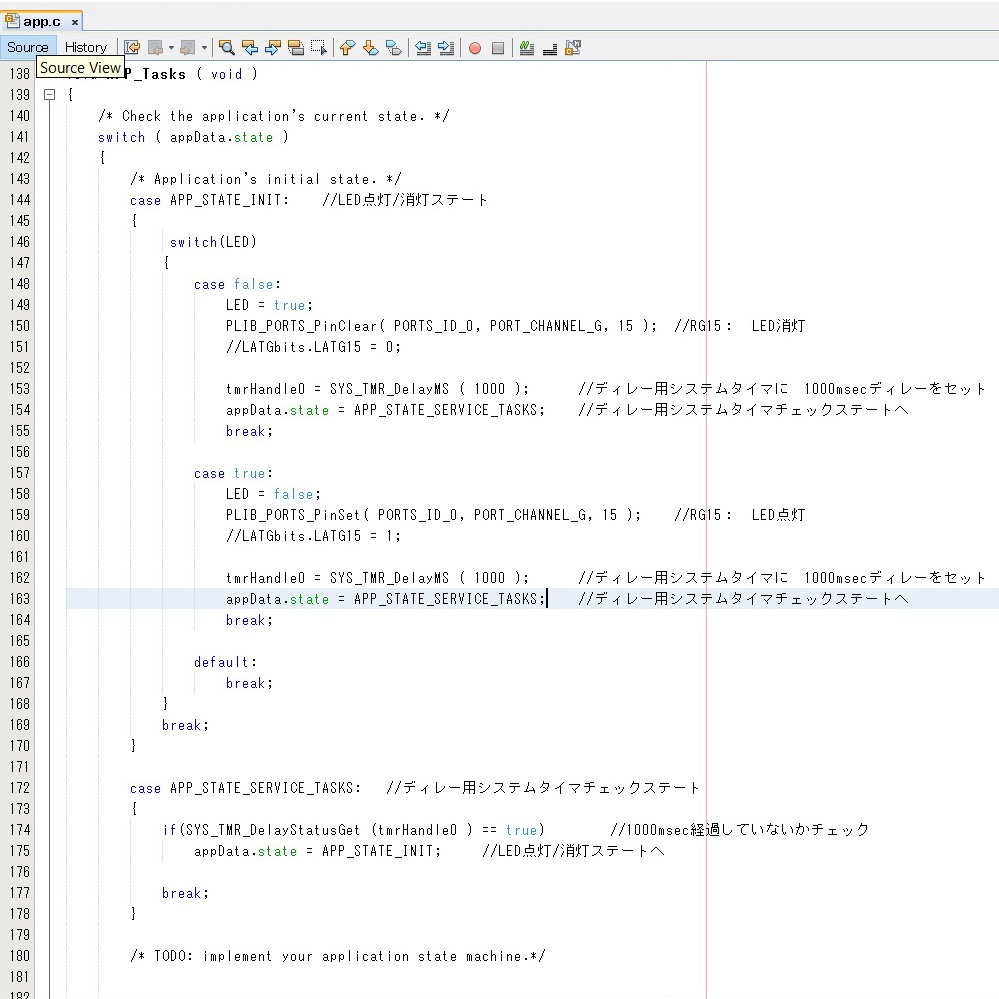
Task: Click the Last Edit toolbar icon
Action: click(x=132, y=48)
